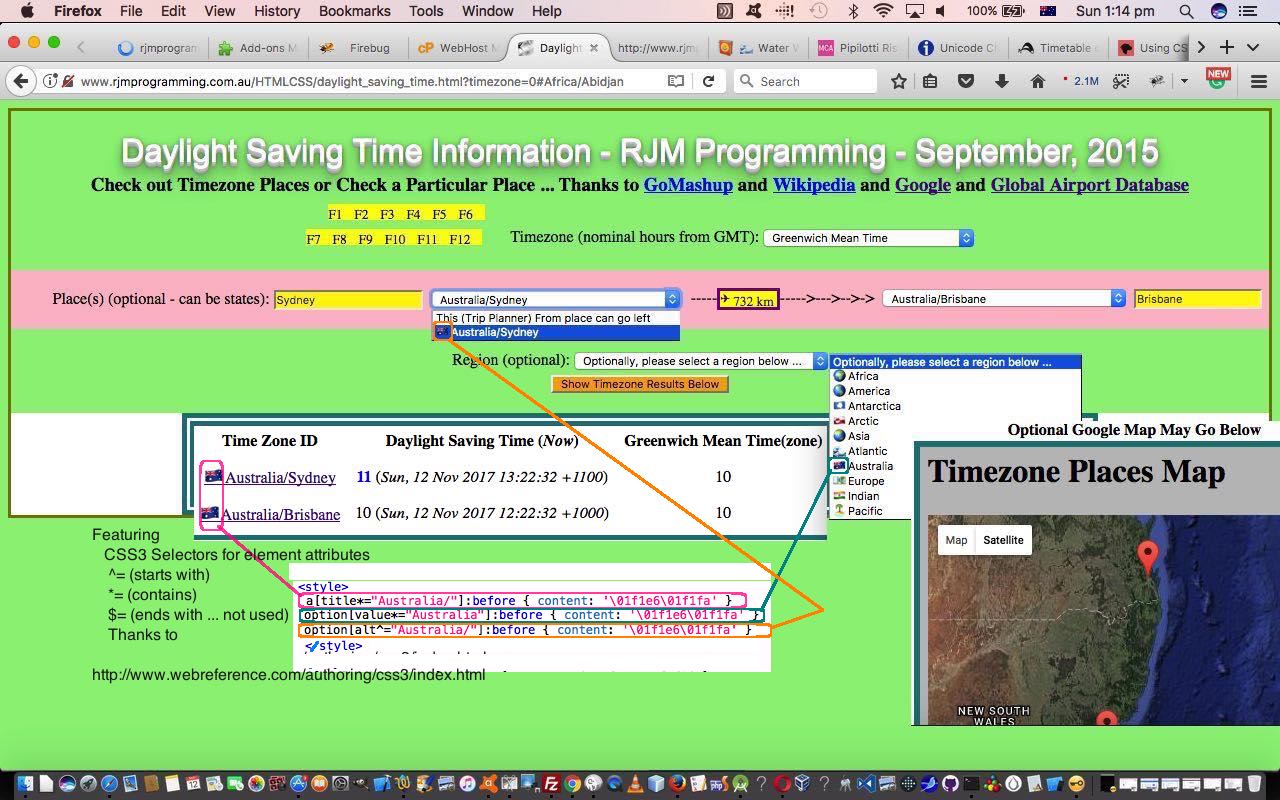Open the macOS Notification Center icon
This screenshot has width=1280, height=800.
(x=1247, y=11)
